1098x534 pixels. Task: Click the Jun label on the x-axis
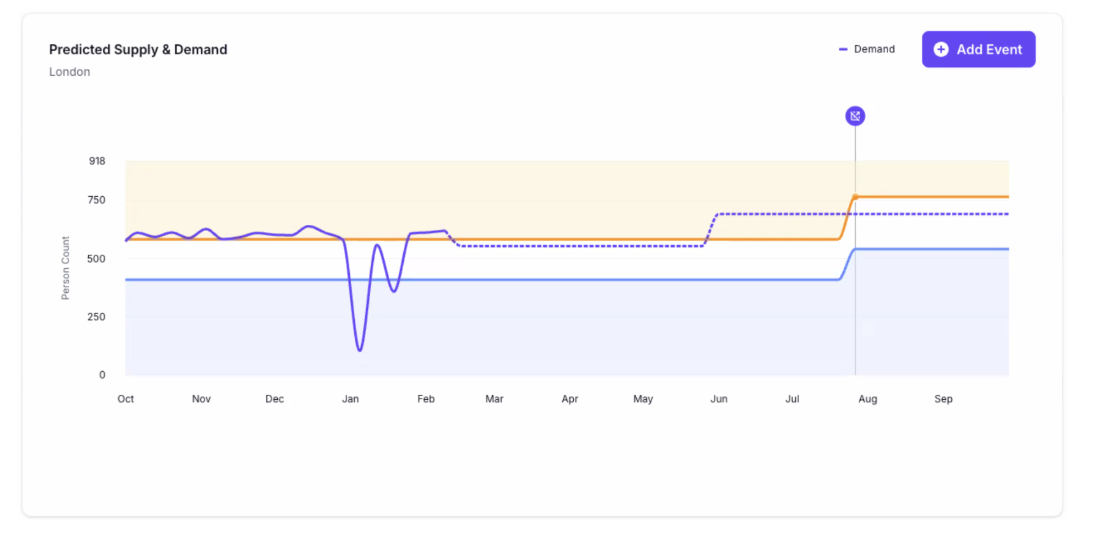[x=718, y=399]
